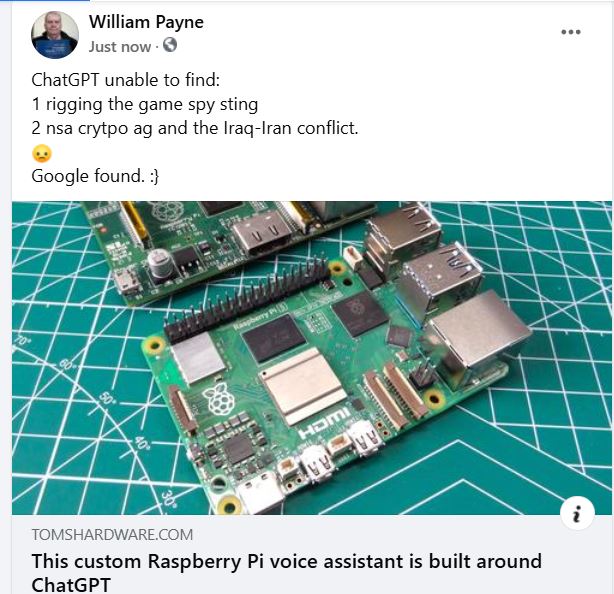
Task: Open the Raspberry Pi voice assistant headline
Action: (287, 572)
